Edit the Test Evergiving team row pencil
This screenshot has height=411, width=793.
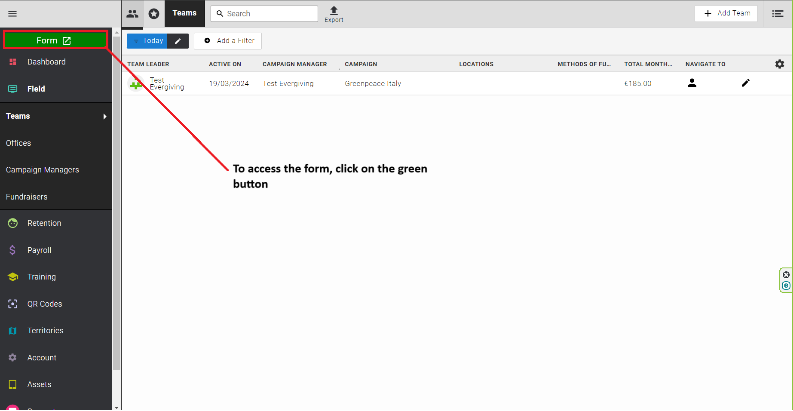[x=745, y=83]
